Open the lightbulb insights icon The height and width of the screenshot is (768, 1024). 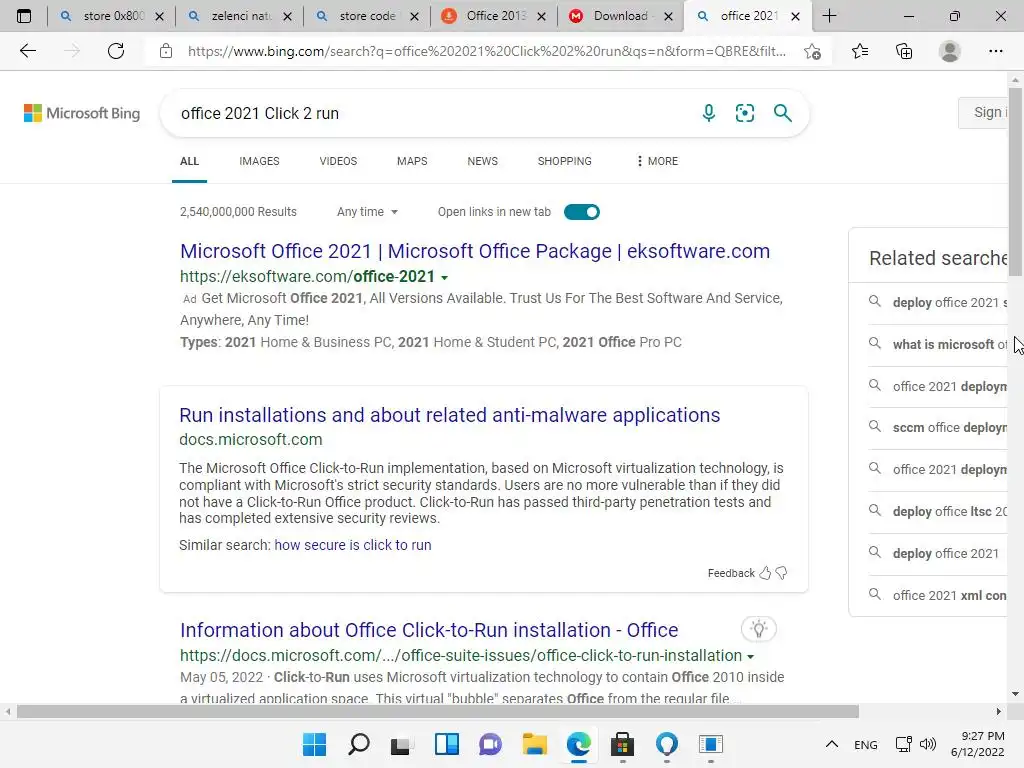(x=758, y=629)
